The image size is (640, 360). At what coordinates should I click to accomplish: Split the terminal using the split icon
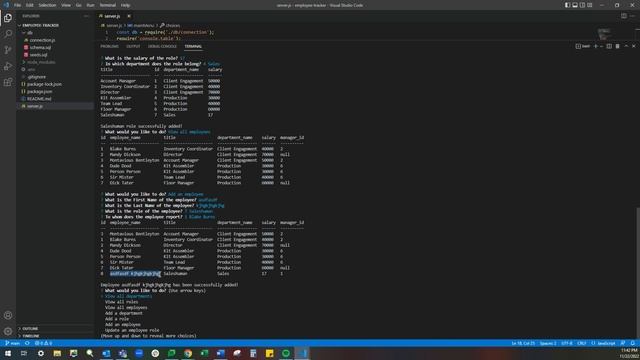(x=609, y=47)
